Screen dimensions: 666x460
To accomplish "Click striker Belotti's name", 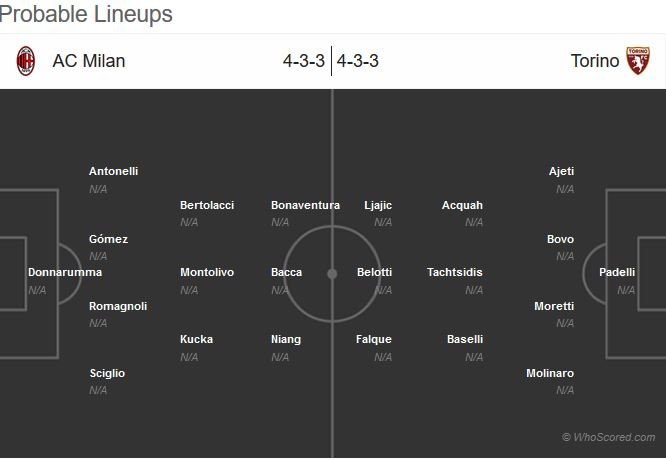I will [x=374, y=272].
